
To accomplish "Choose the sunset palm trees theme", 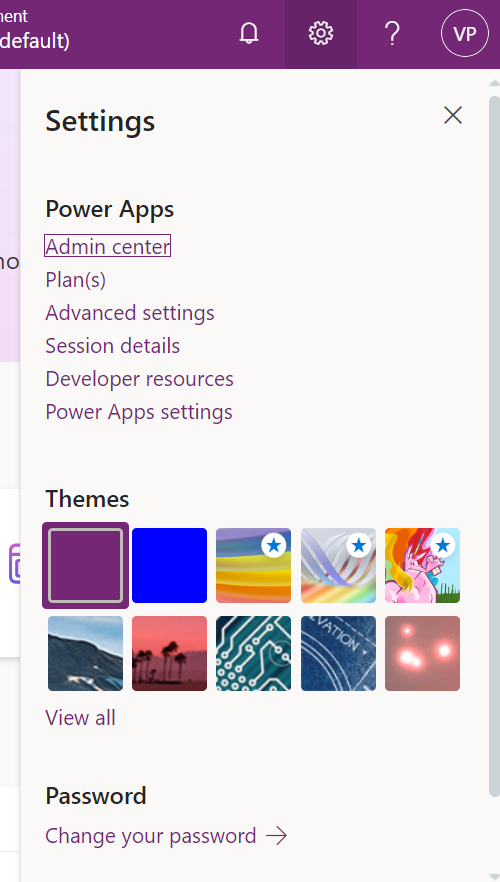I will point(169,653).
